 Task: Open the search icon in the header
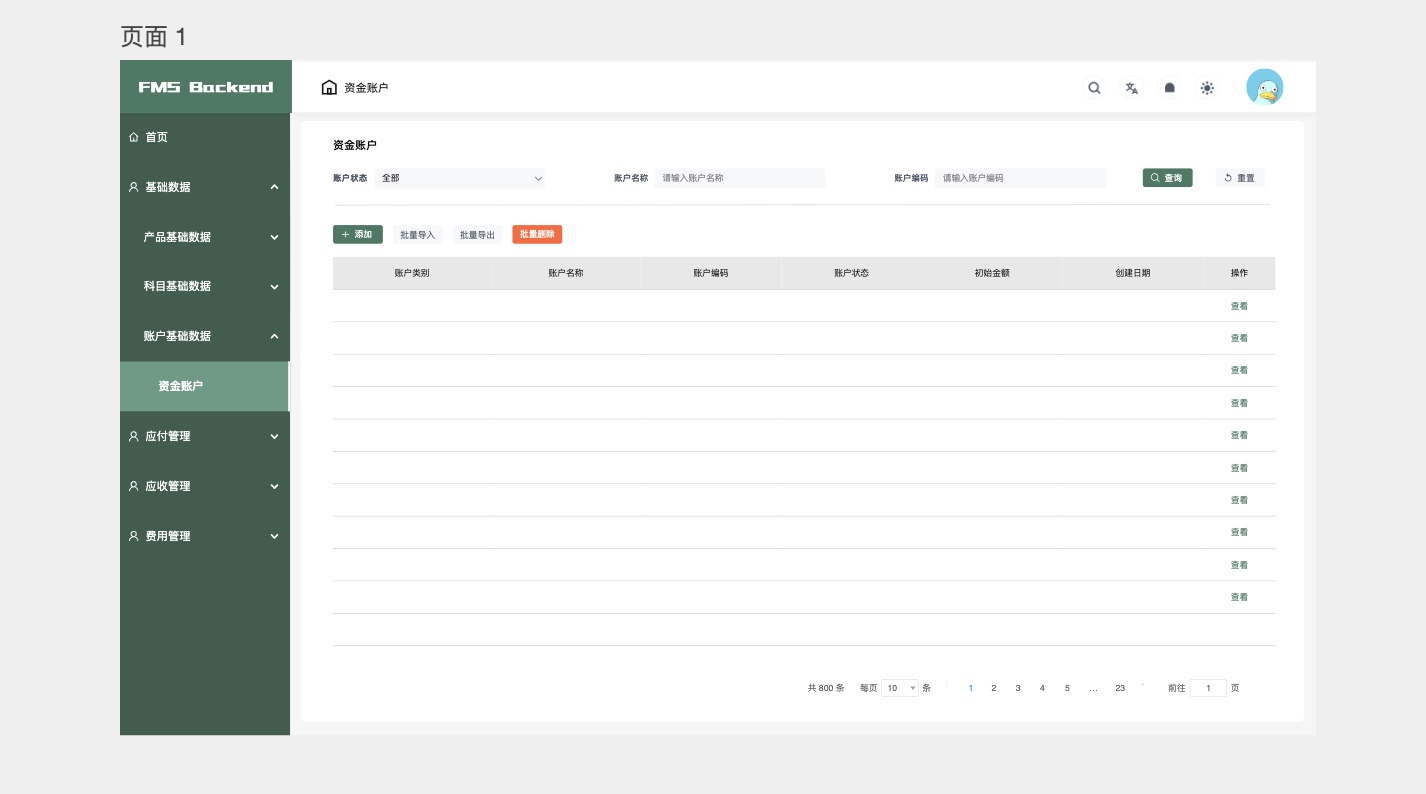[1094, 88]
